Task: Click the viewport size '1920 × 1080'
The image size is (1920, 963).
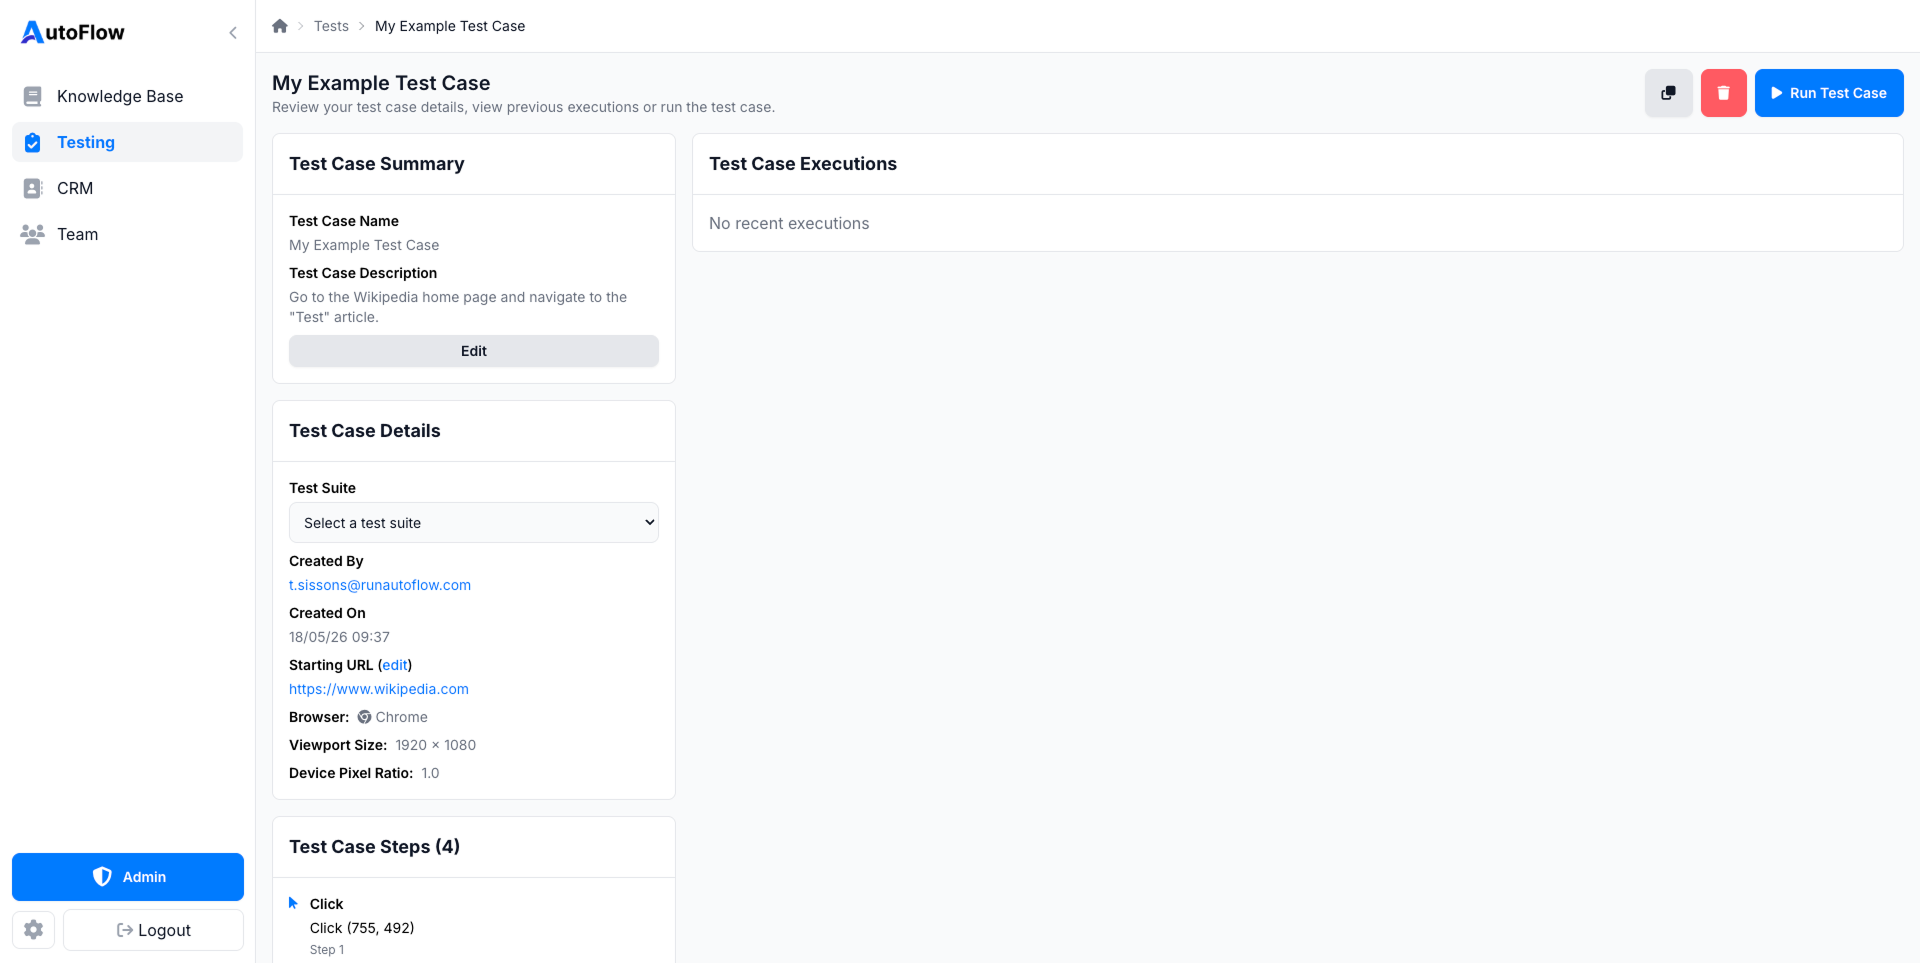Action: 436,745
